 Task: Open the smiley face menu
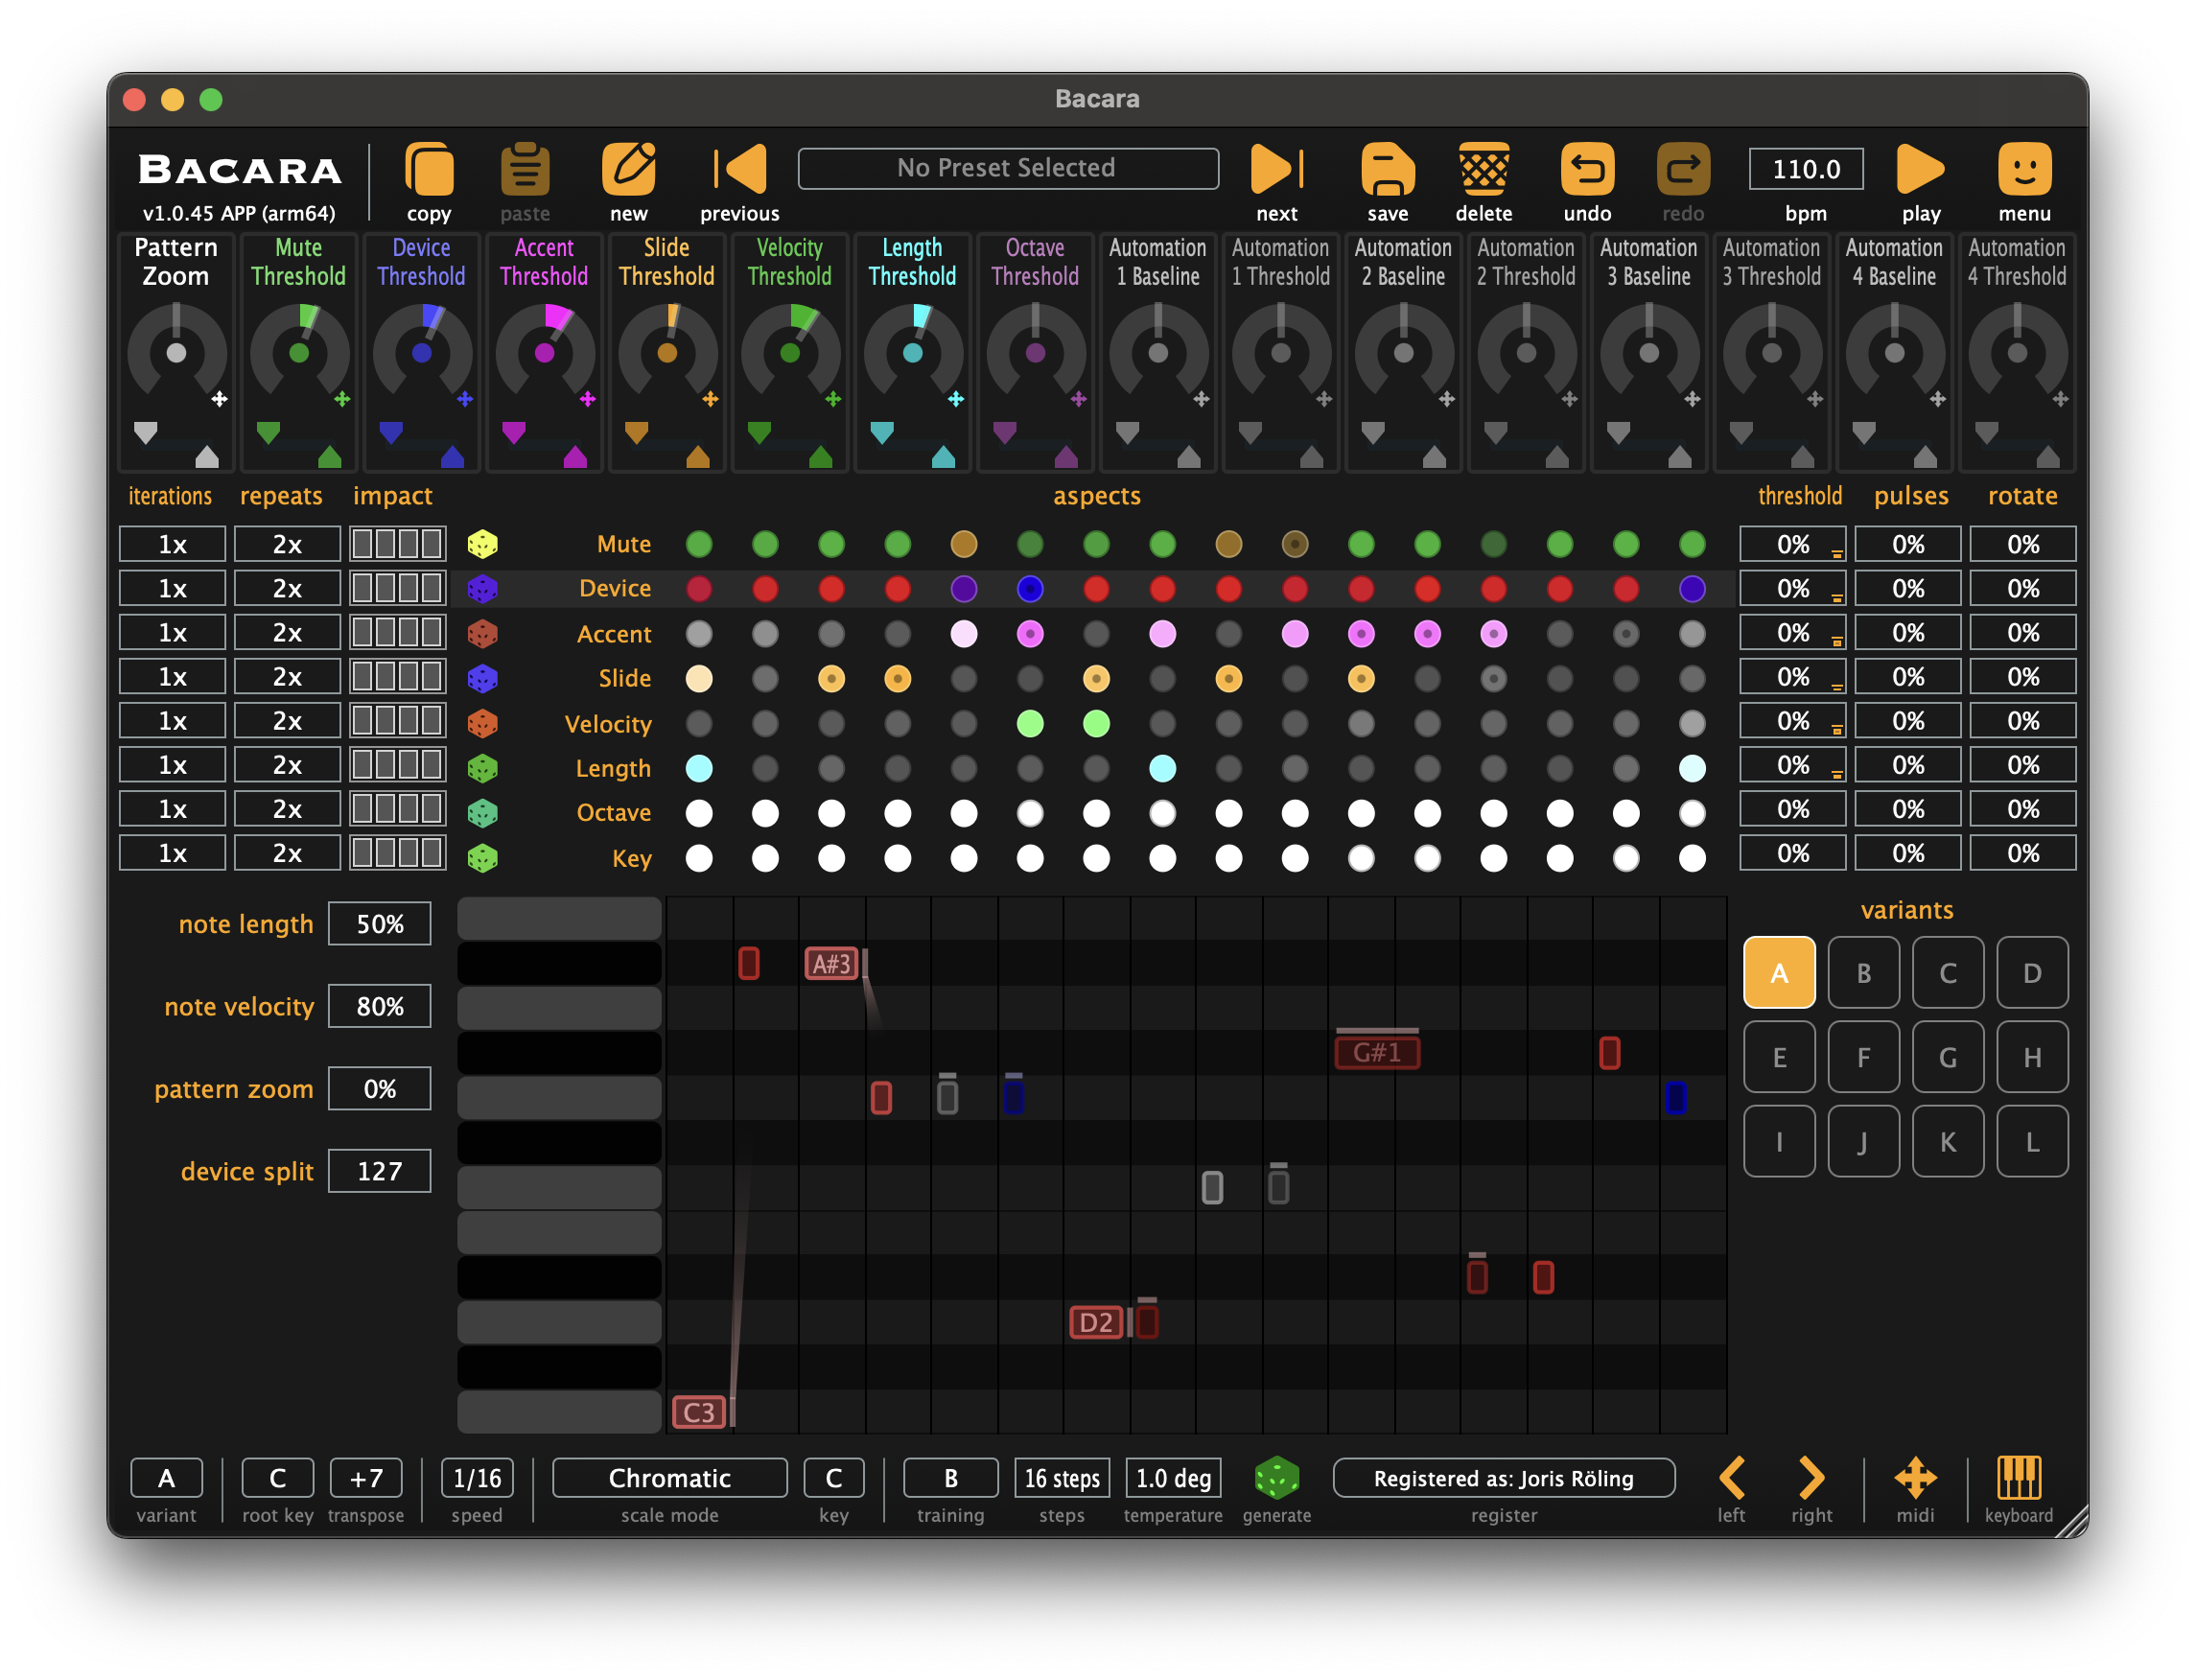[2023, 170]
